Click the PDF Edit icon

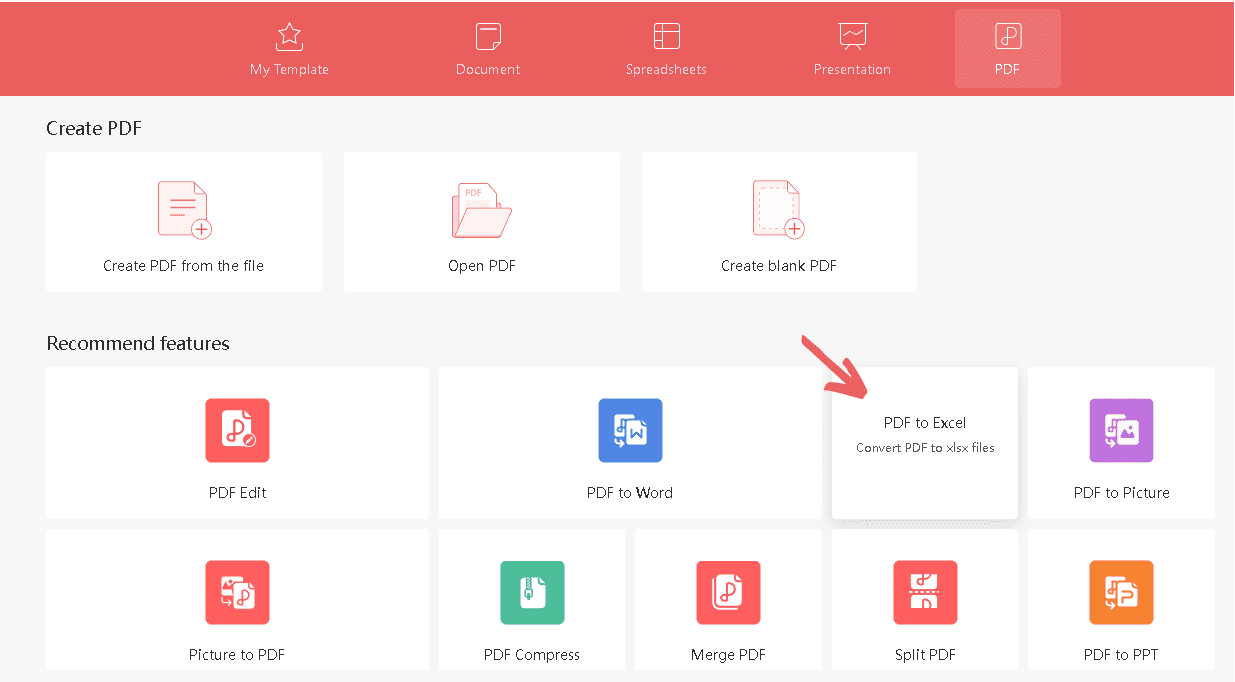coord(237,431)
